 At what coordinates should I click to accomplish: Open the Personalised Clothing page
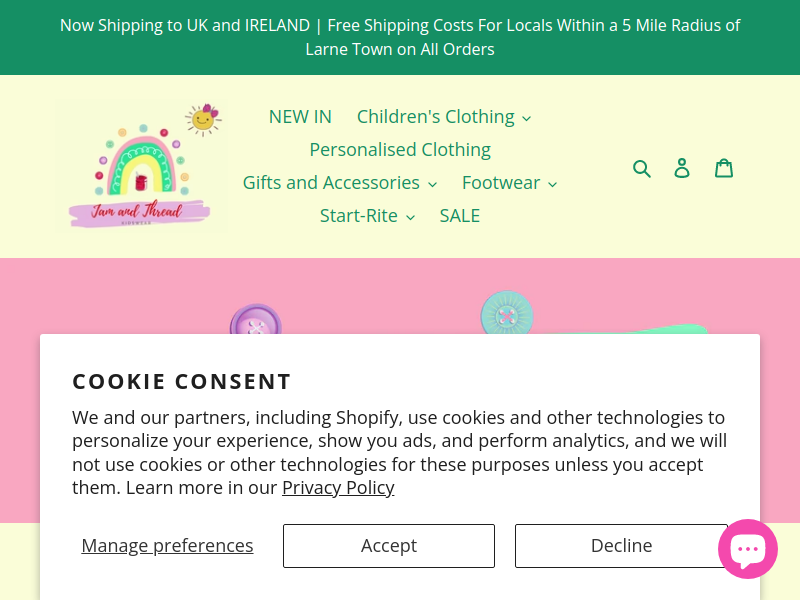[400, 150]
